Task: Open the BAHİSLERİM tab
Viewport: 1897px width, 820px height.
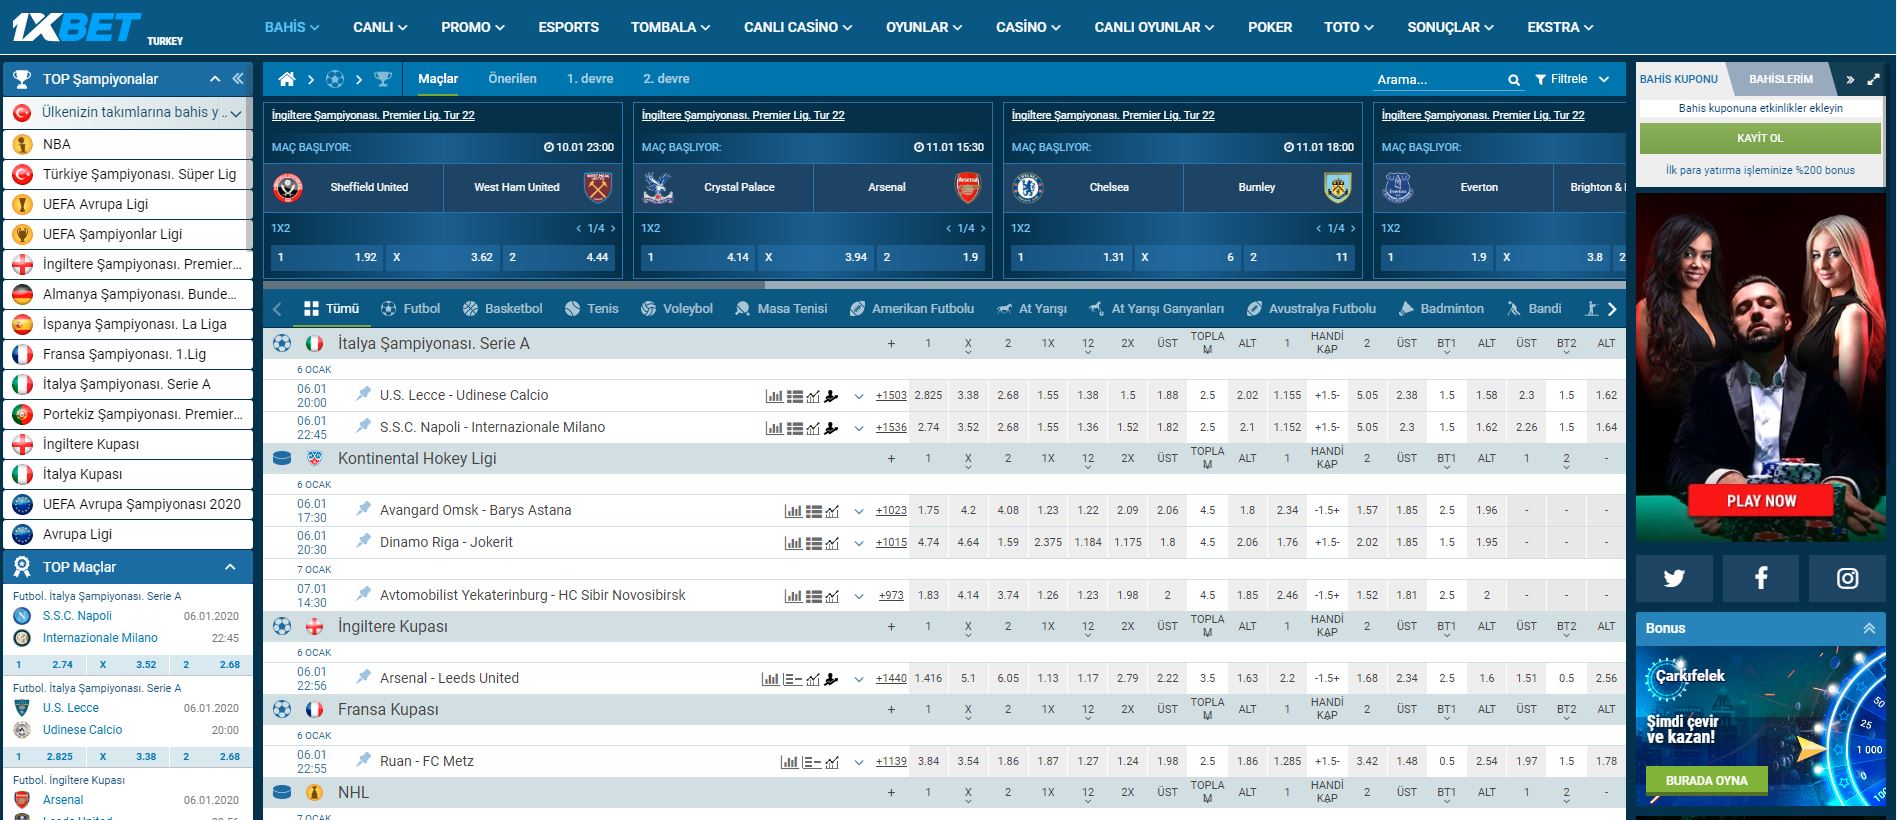Action: click(x=1781, y=79)
